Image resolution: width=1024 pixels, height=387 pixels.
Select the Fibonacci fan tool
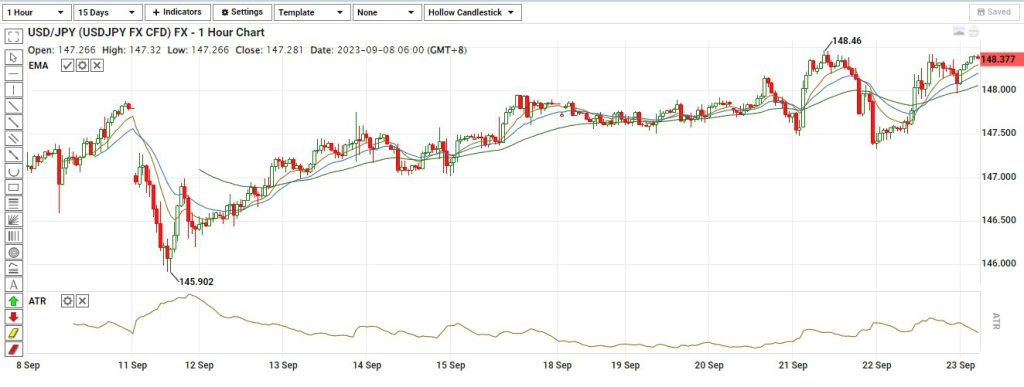point(14,219)
